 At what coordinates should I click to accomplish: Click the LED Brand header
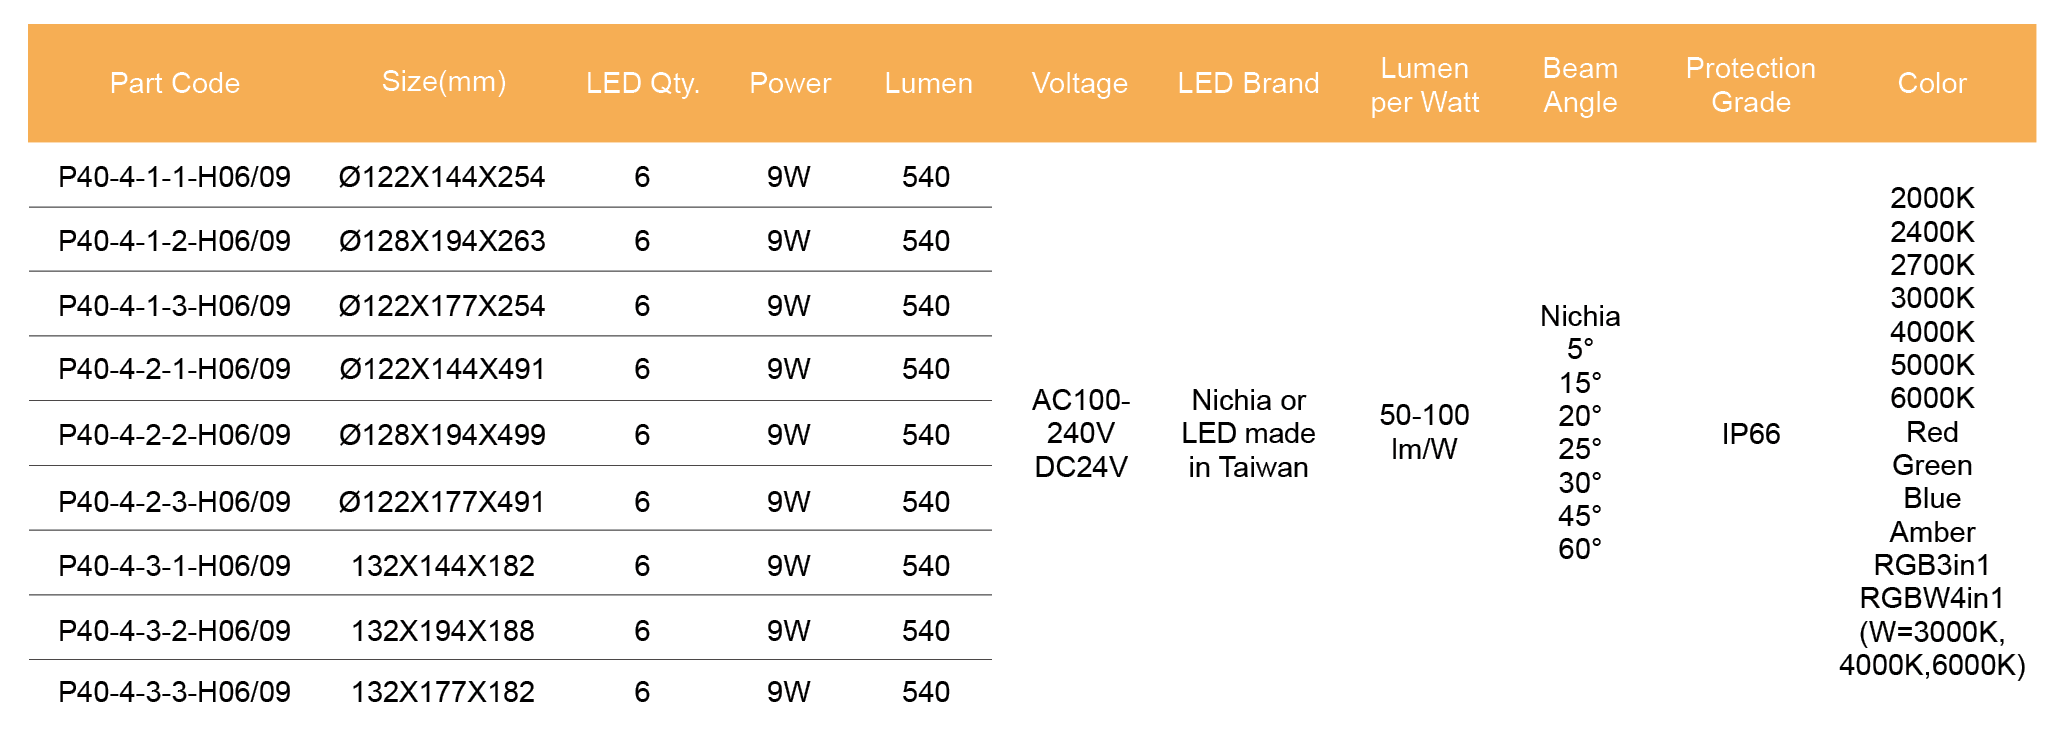[1248, 83]
